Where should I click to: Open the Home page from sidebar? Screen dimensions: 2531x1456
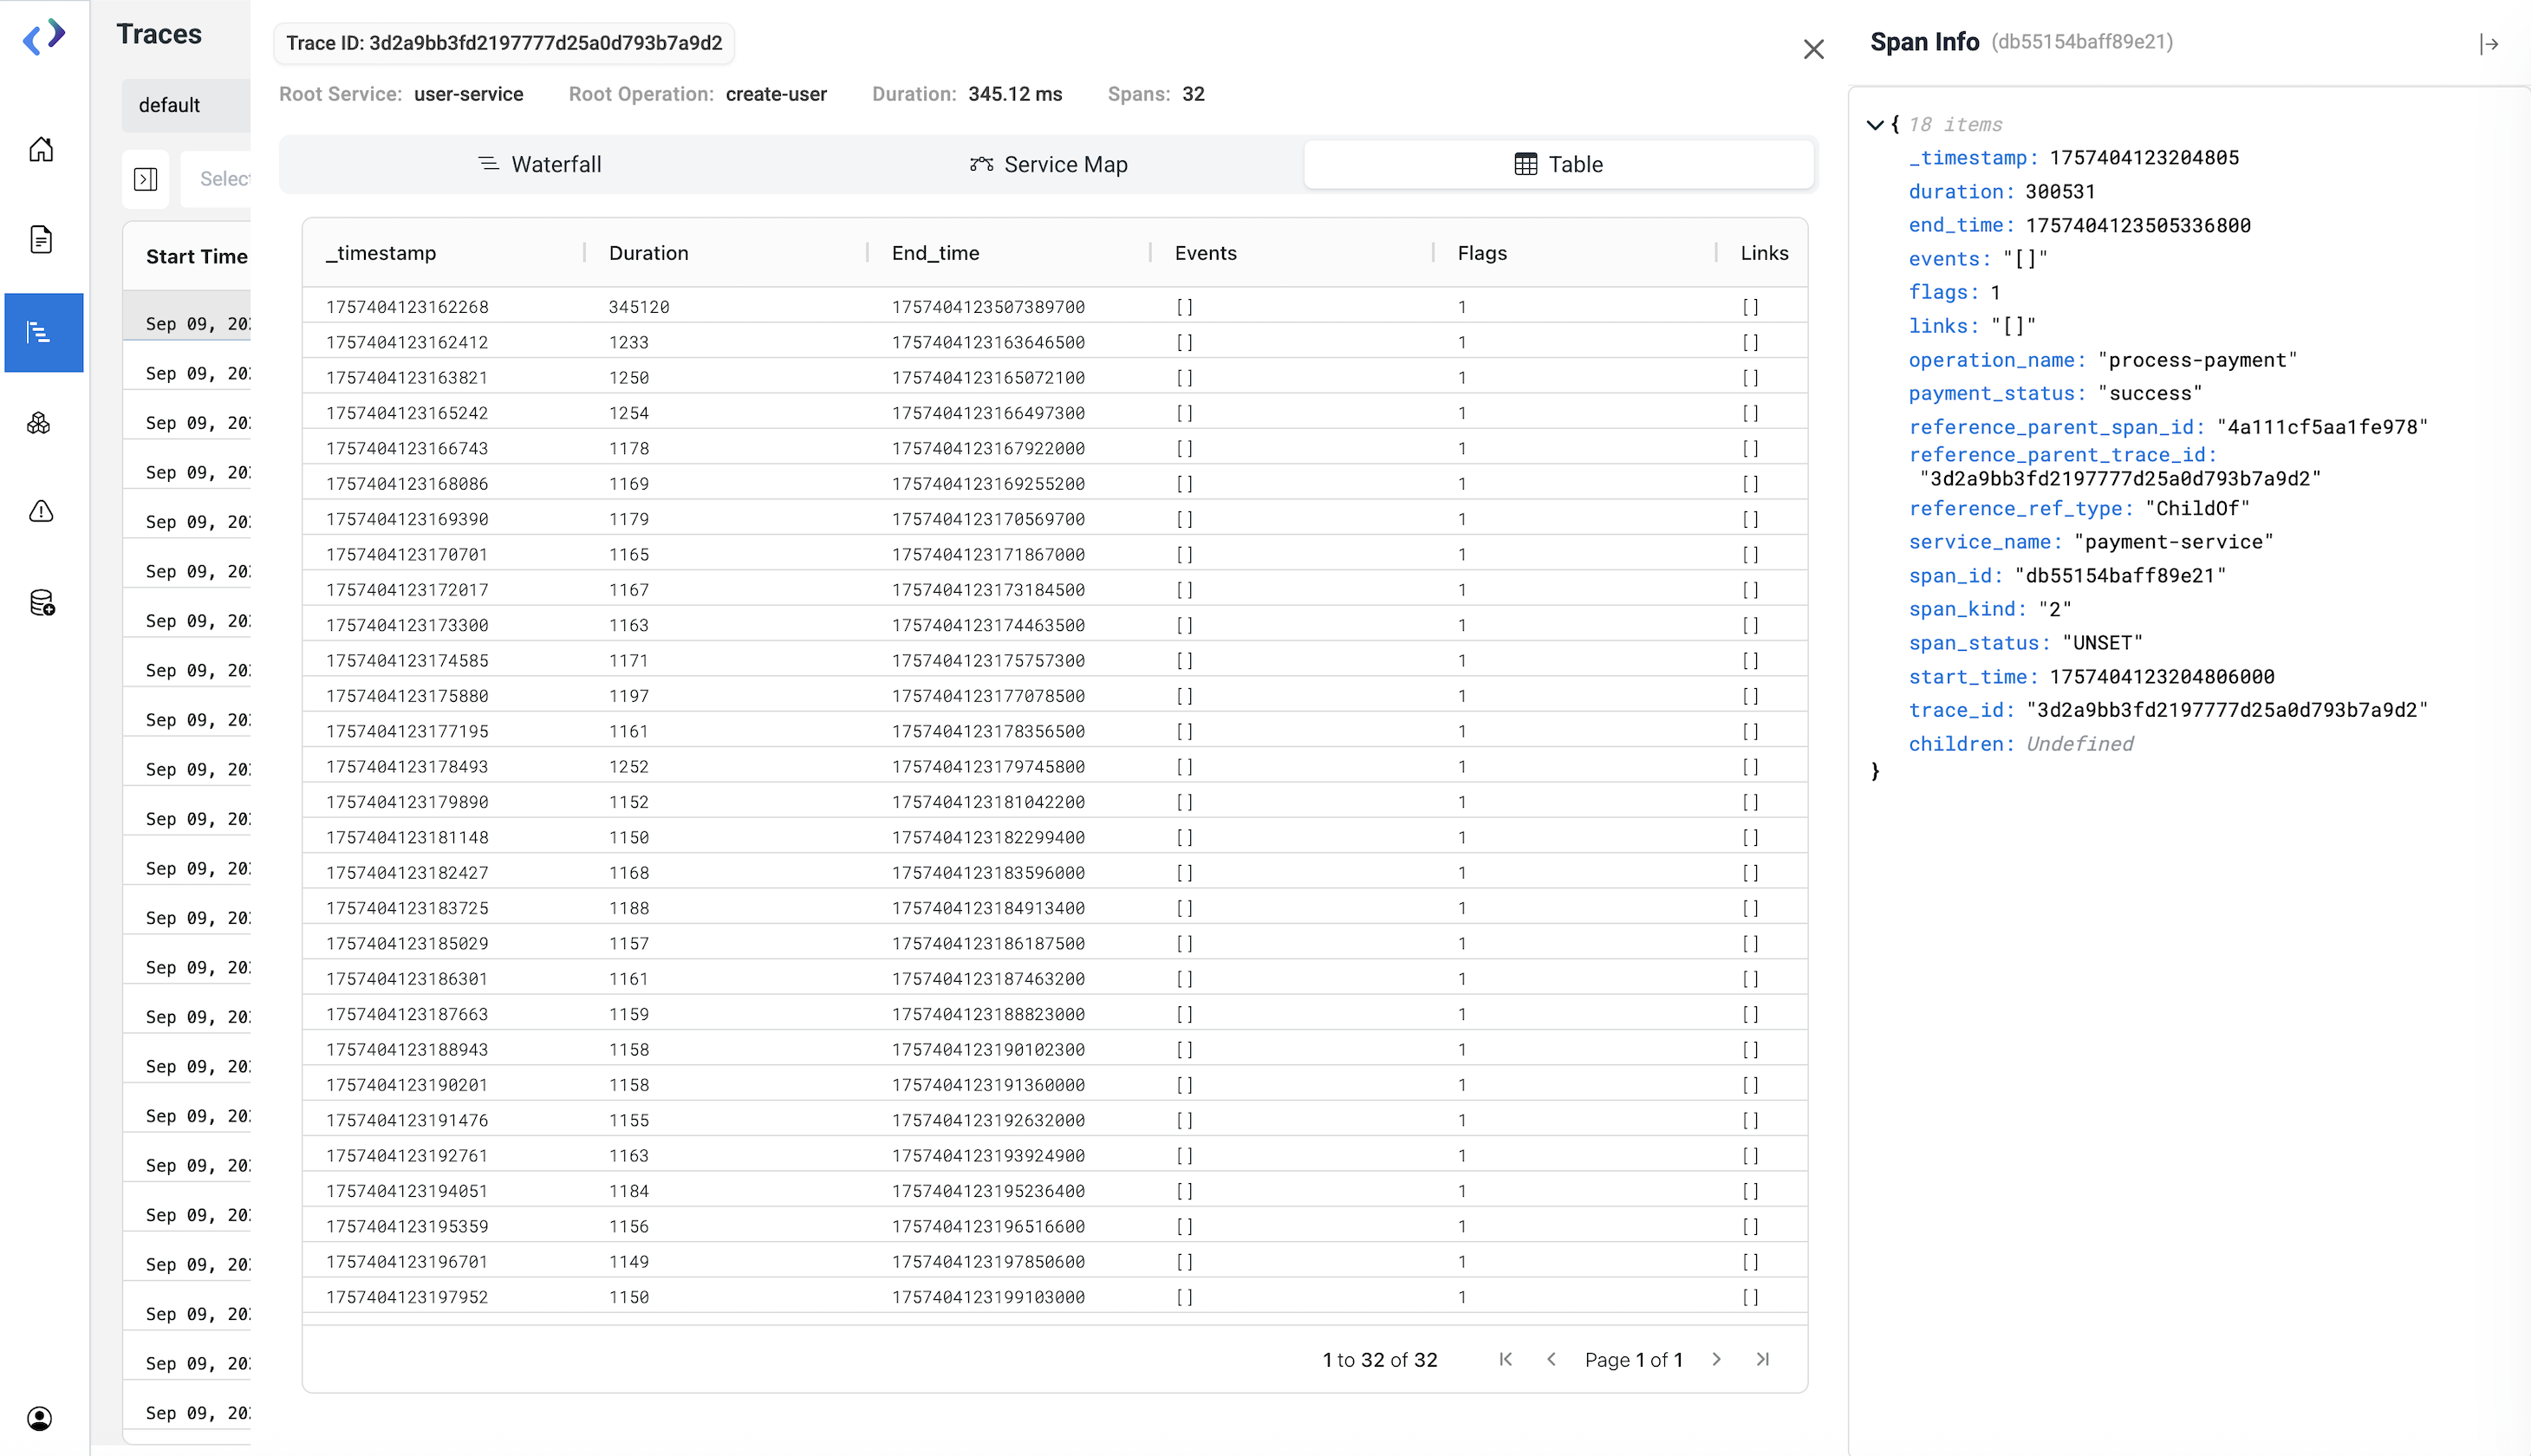[41, 150]
